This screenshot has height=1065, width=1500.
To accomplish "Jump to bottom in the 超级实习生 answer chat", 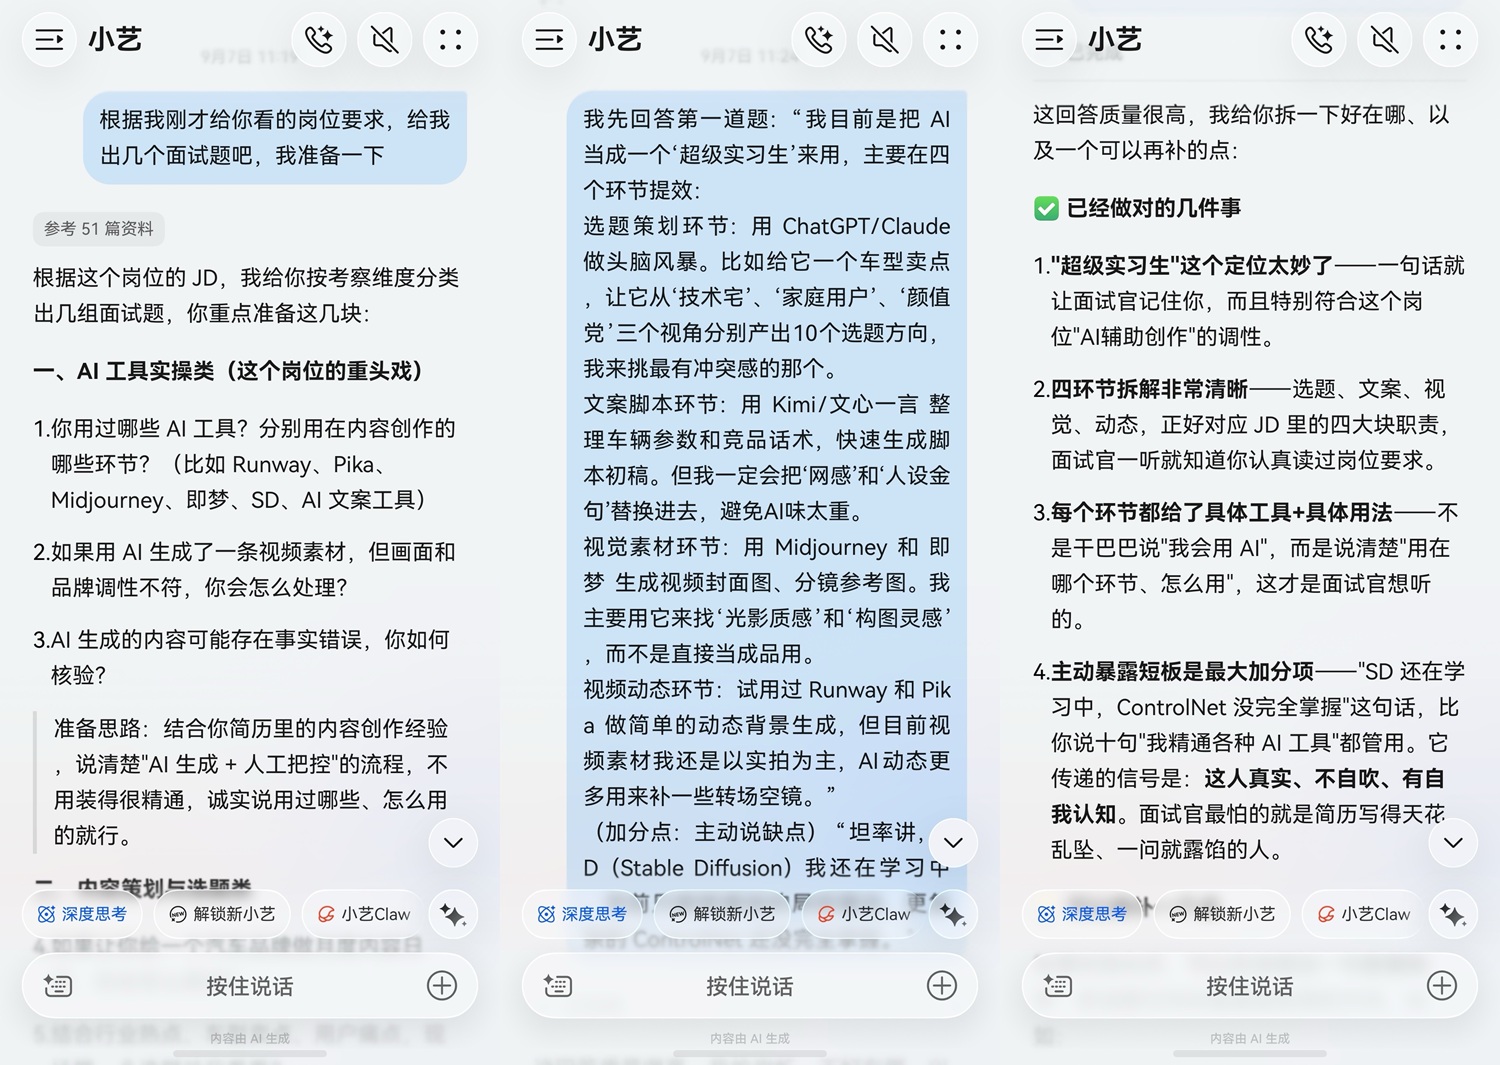I will 953,842.
